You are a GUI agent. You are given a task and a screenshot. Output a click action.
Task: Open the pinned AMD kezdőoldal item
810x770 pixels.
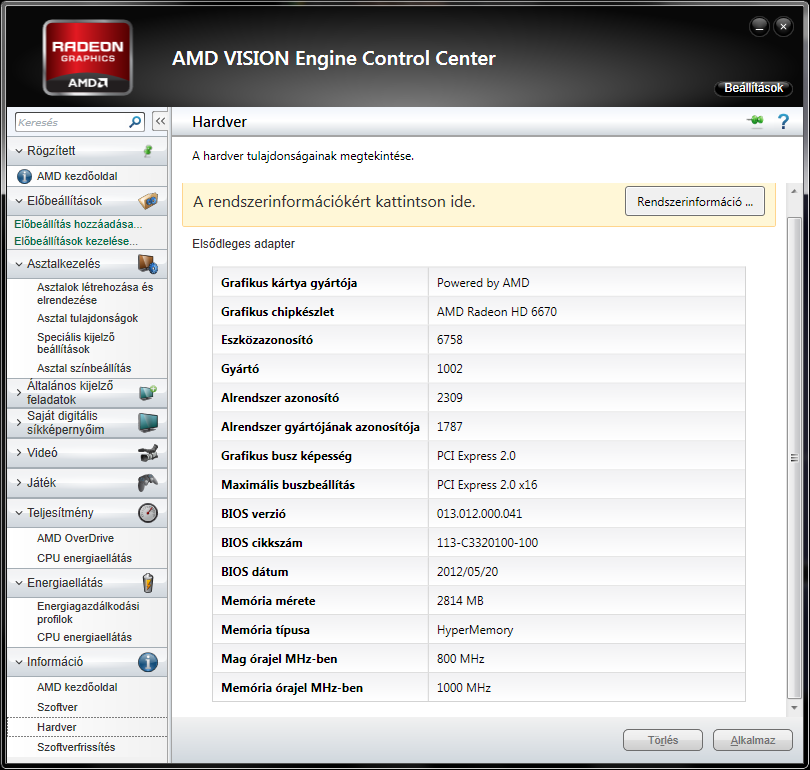(x=77, y=177)
